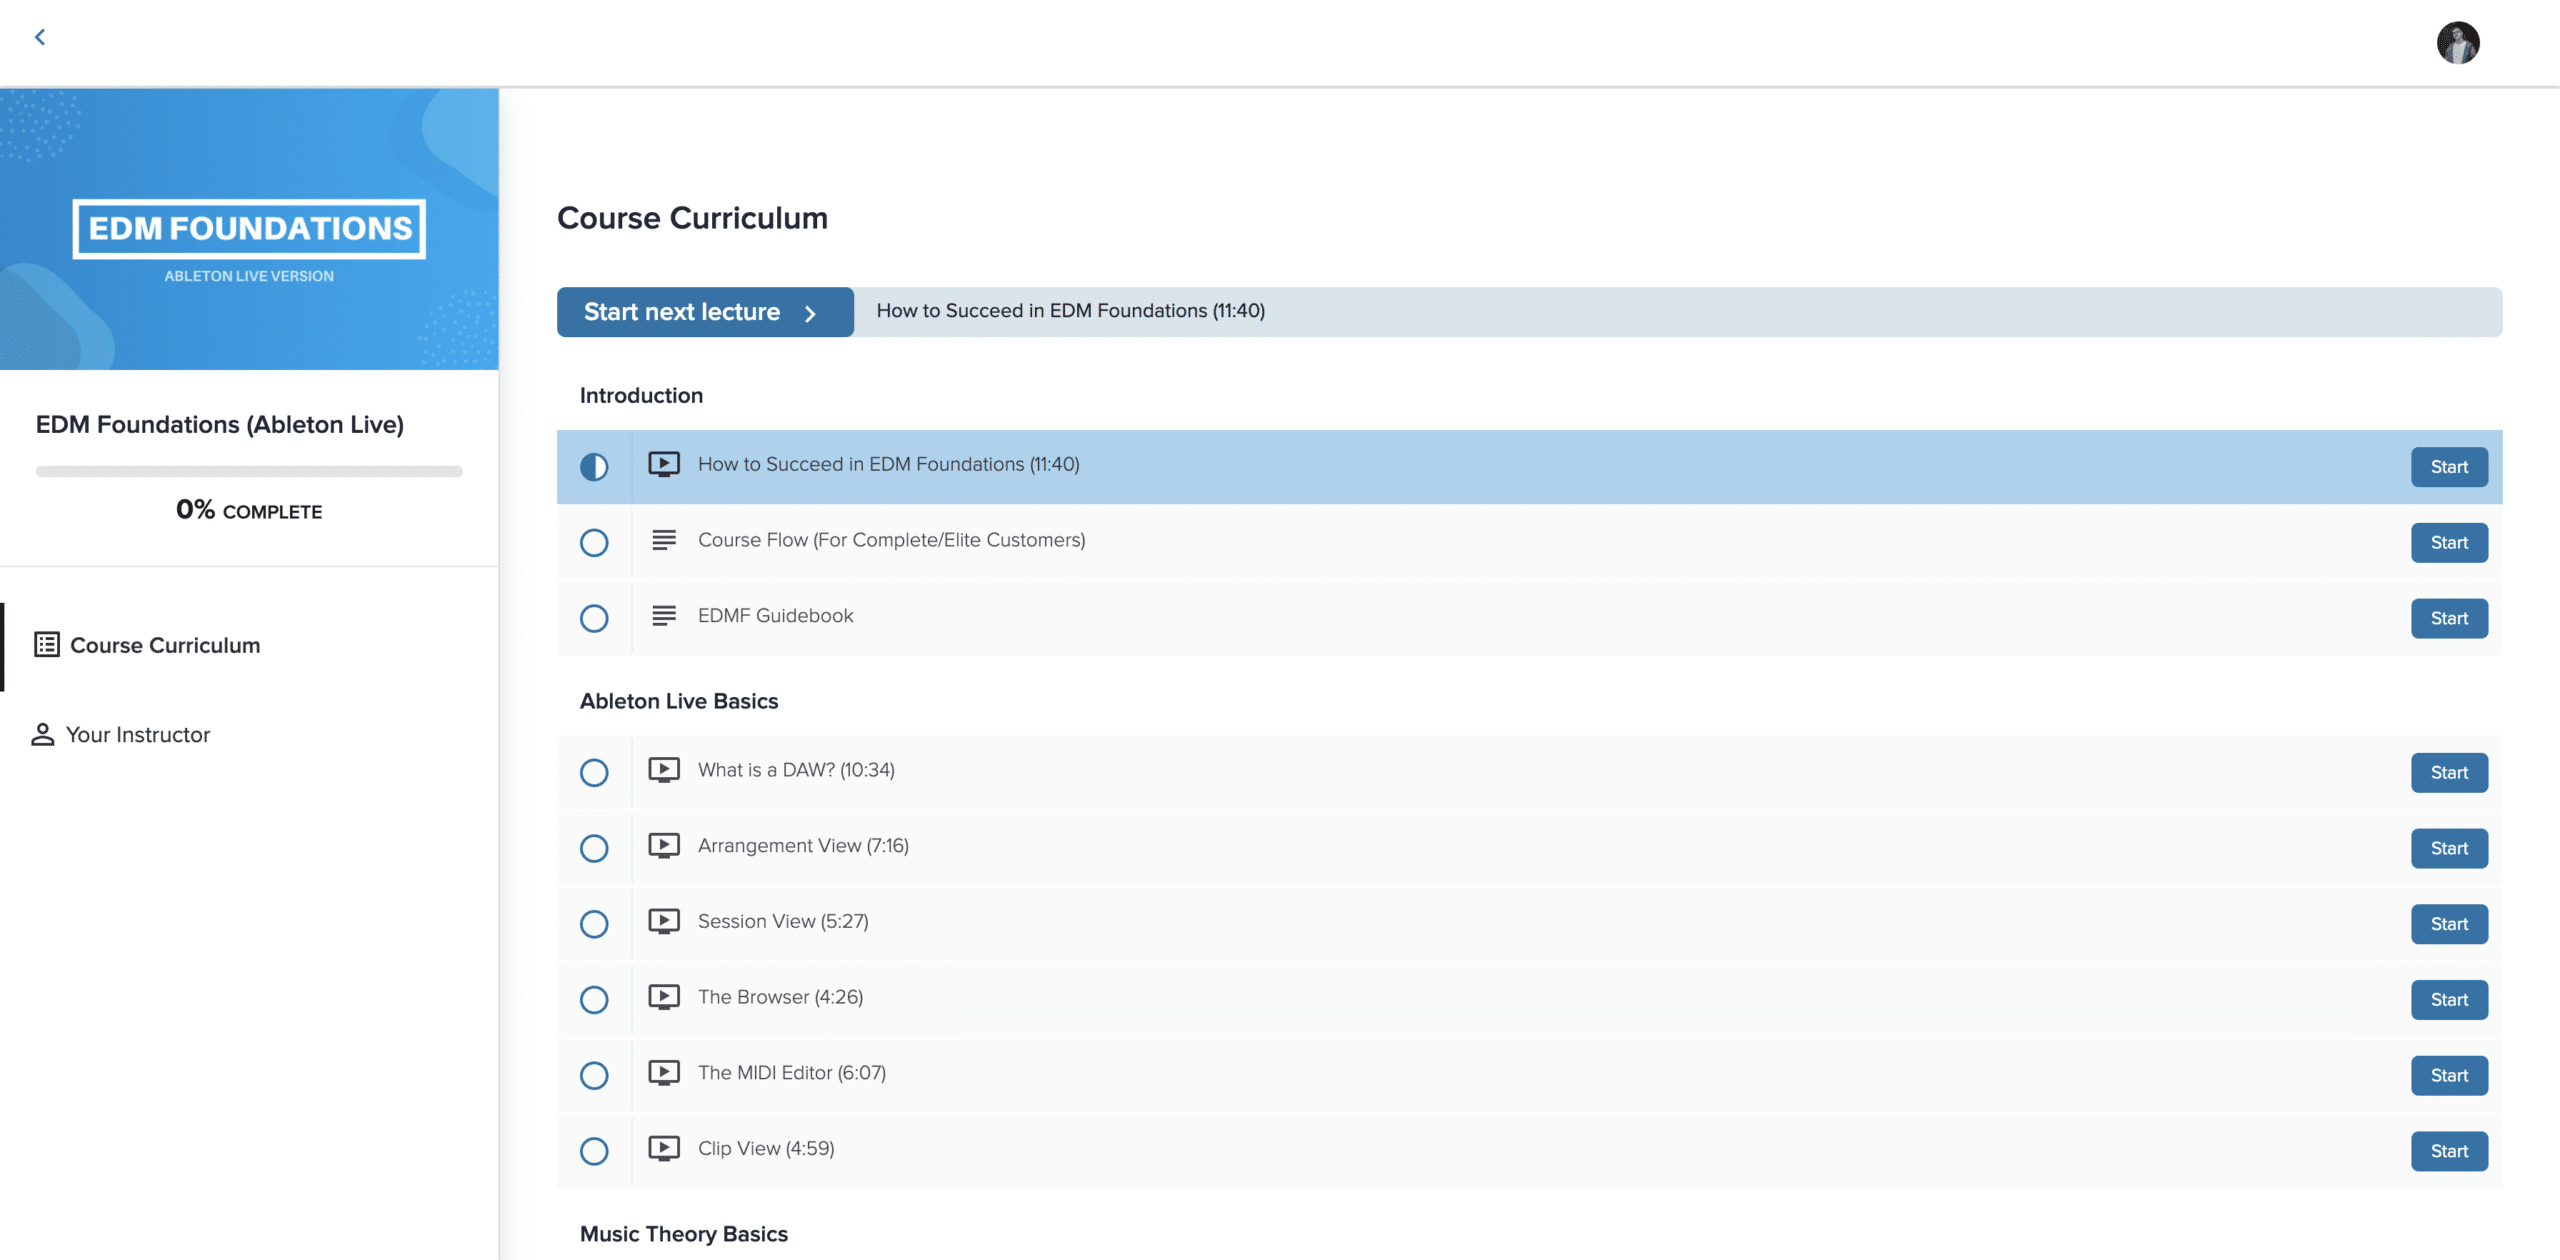Open Arrangement View (7:16) title
Viewport: 2560px width, 1260px height.
point(803,846)
